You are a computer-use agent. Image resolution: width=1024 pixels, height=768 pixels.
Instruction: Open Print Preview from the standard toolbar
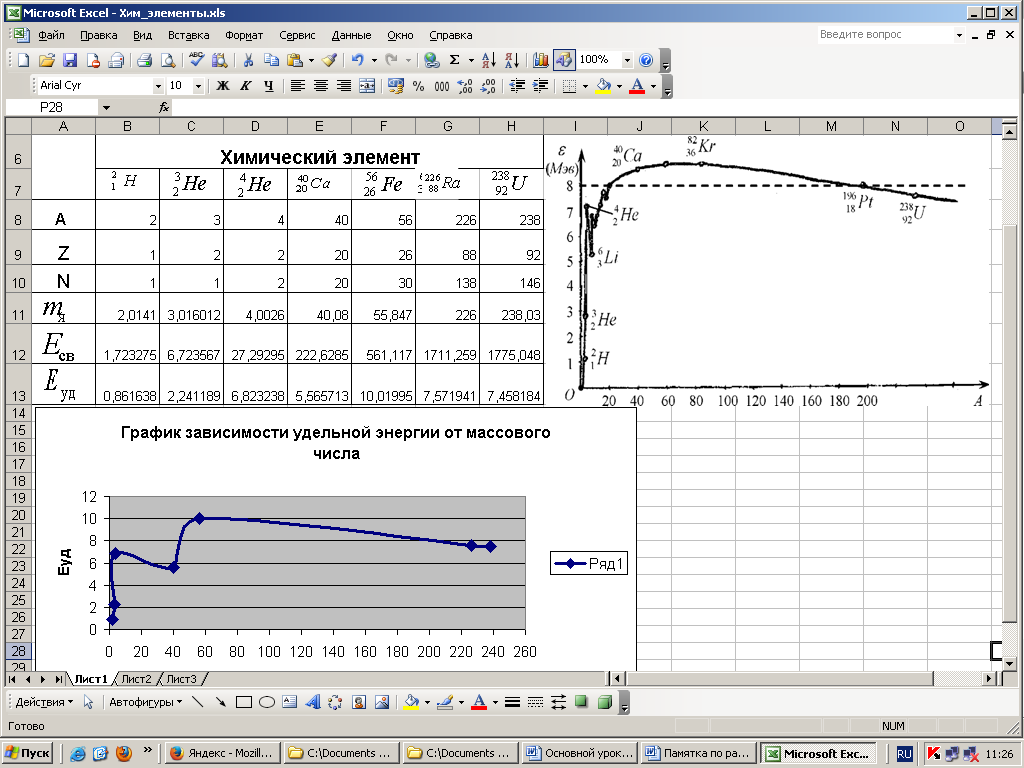[x=168, y=60]
